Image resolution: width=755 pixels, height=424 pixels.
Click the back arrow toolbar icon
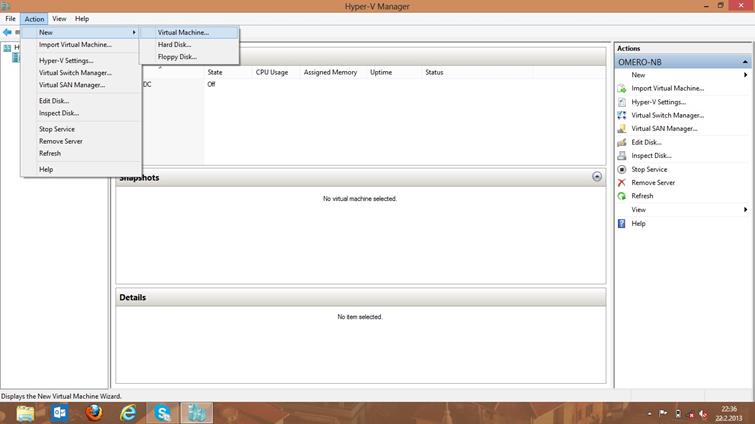(x=7, y=32)
